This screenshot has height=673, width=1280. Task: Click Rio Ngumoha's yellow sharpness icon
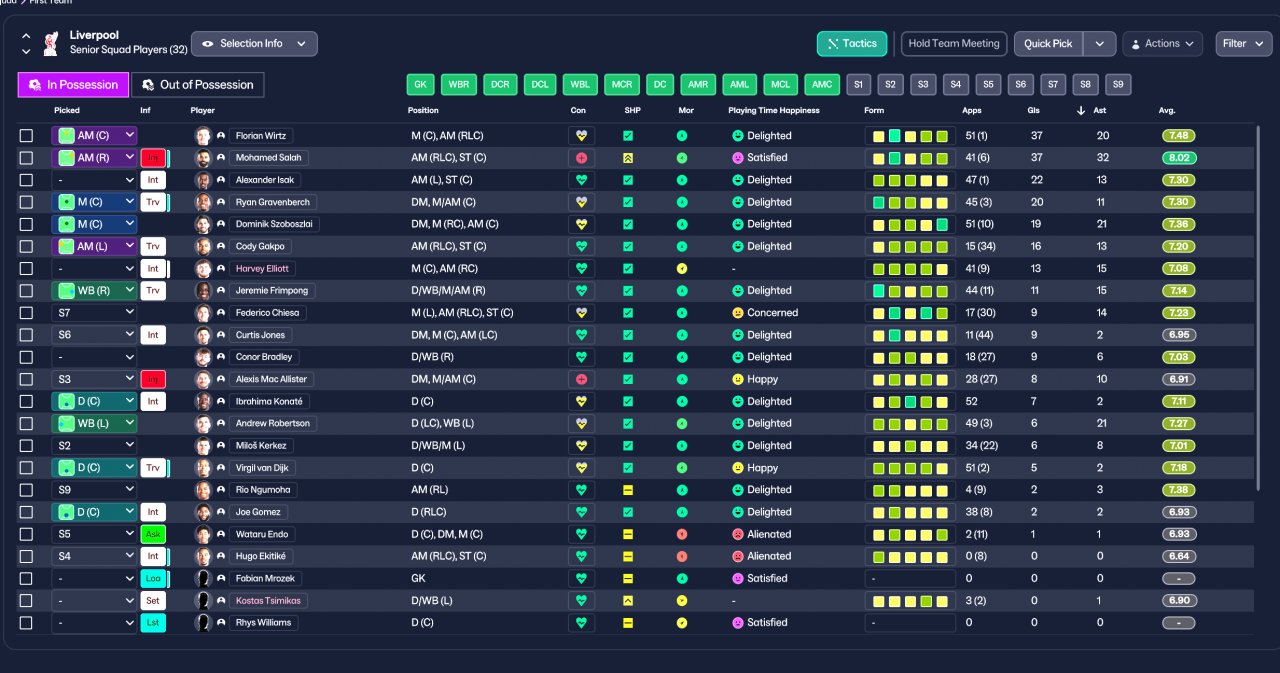click(628, 490)
